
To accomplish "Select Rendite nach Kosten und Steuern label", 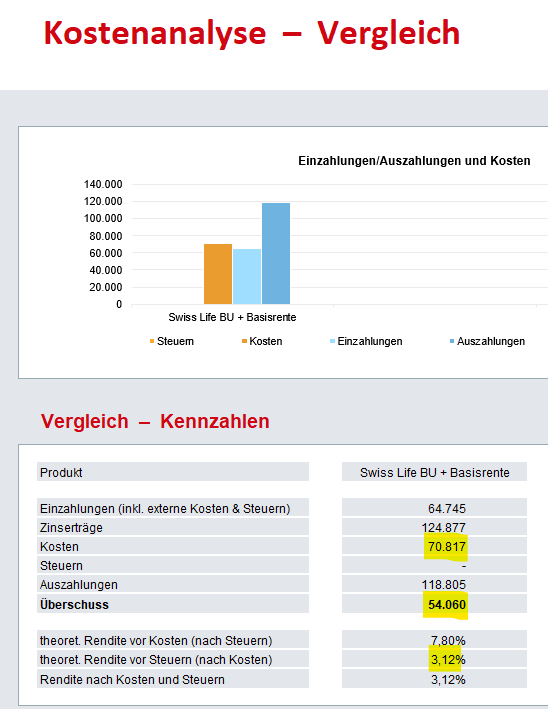I will pos(132,680).
